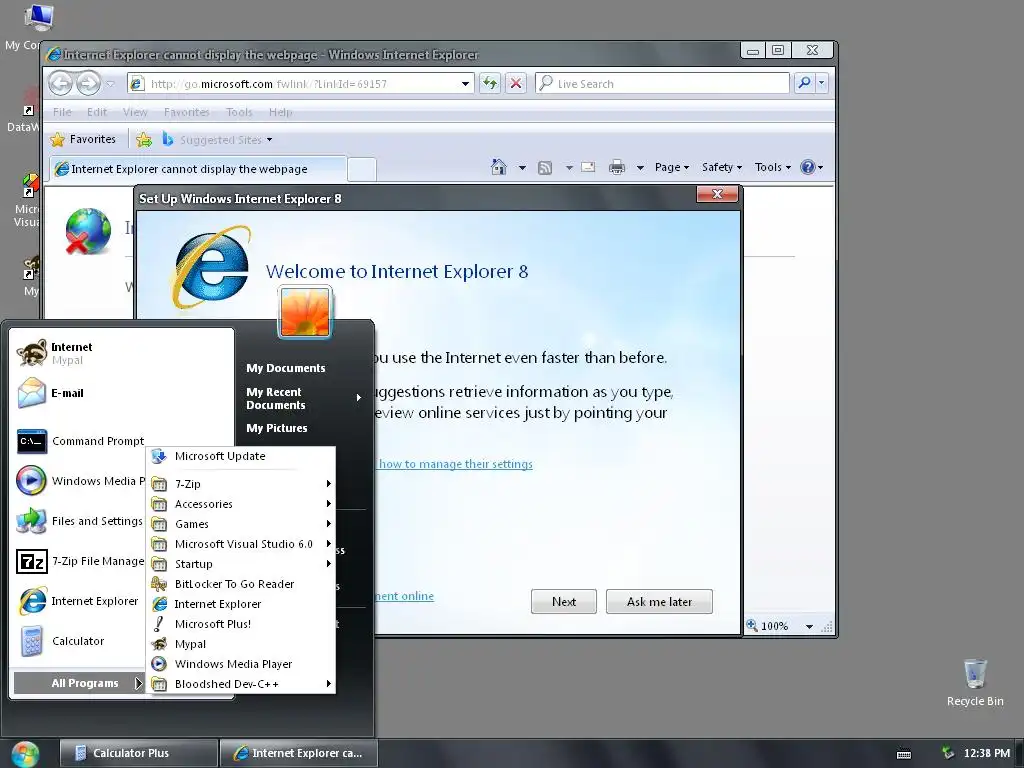Click the IE address bar field

point(300,84)
